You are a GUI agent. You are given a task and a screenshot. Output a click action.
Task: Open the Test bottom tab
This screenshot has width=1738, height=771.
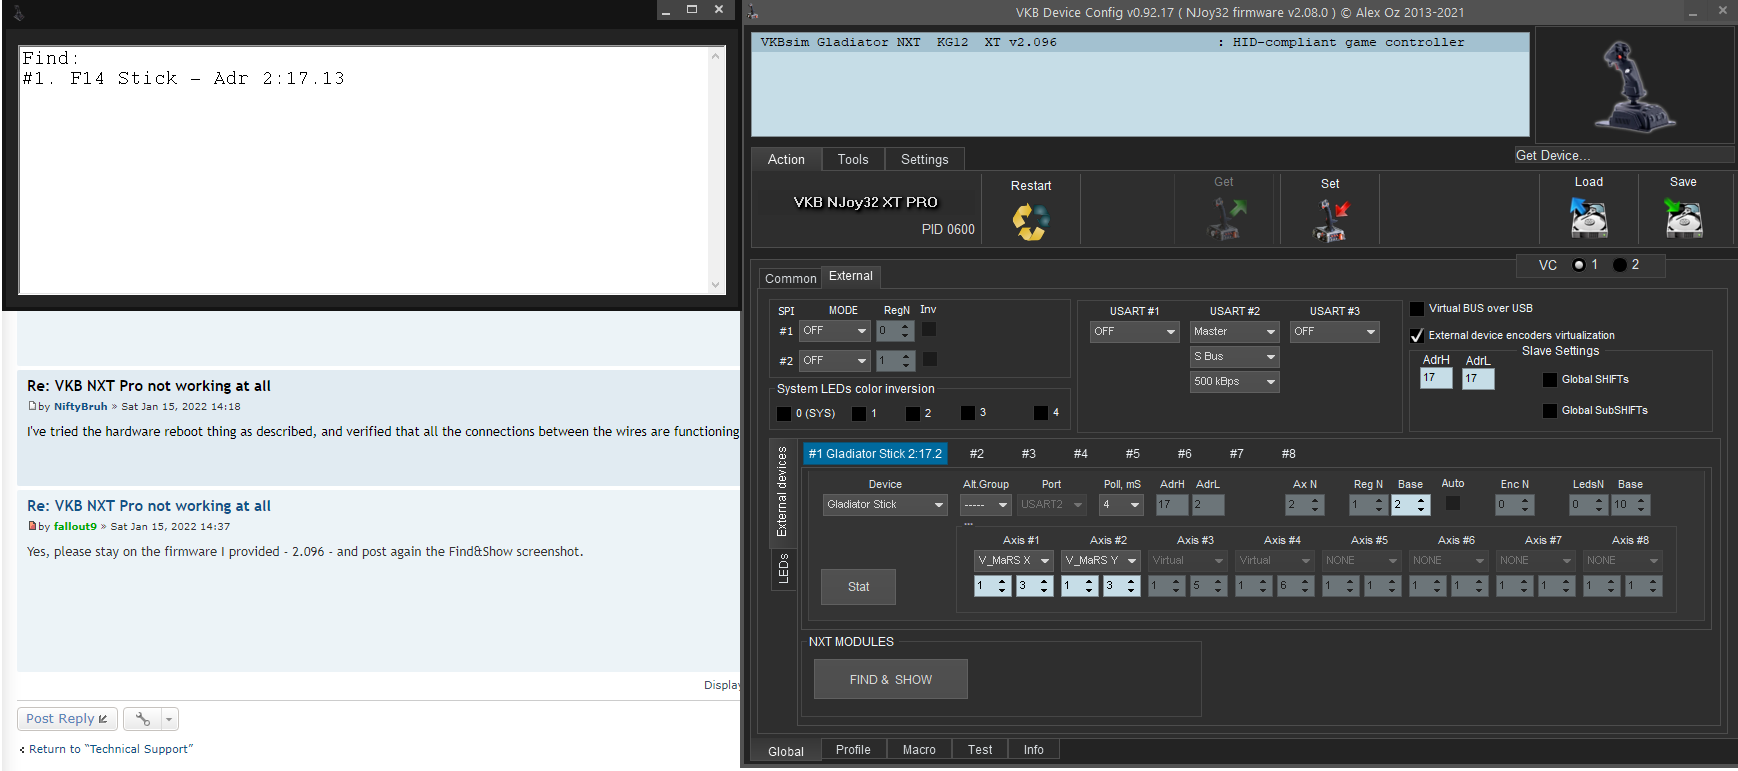click(980, 750)
